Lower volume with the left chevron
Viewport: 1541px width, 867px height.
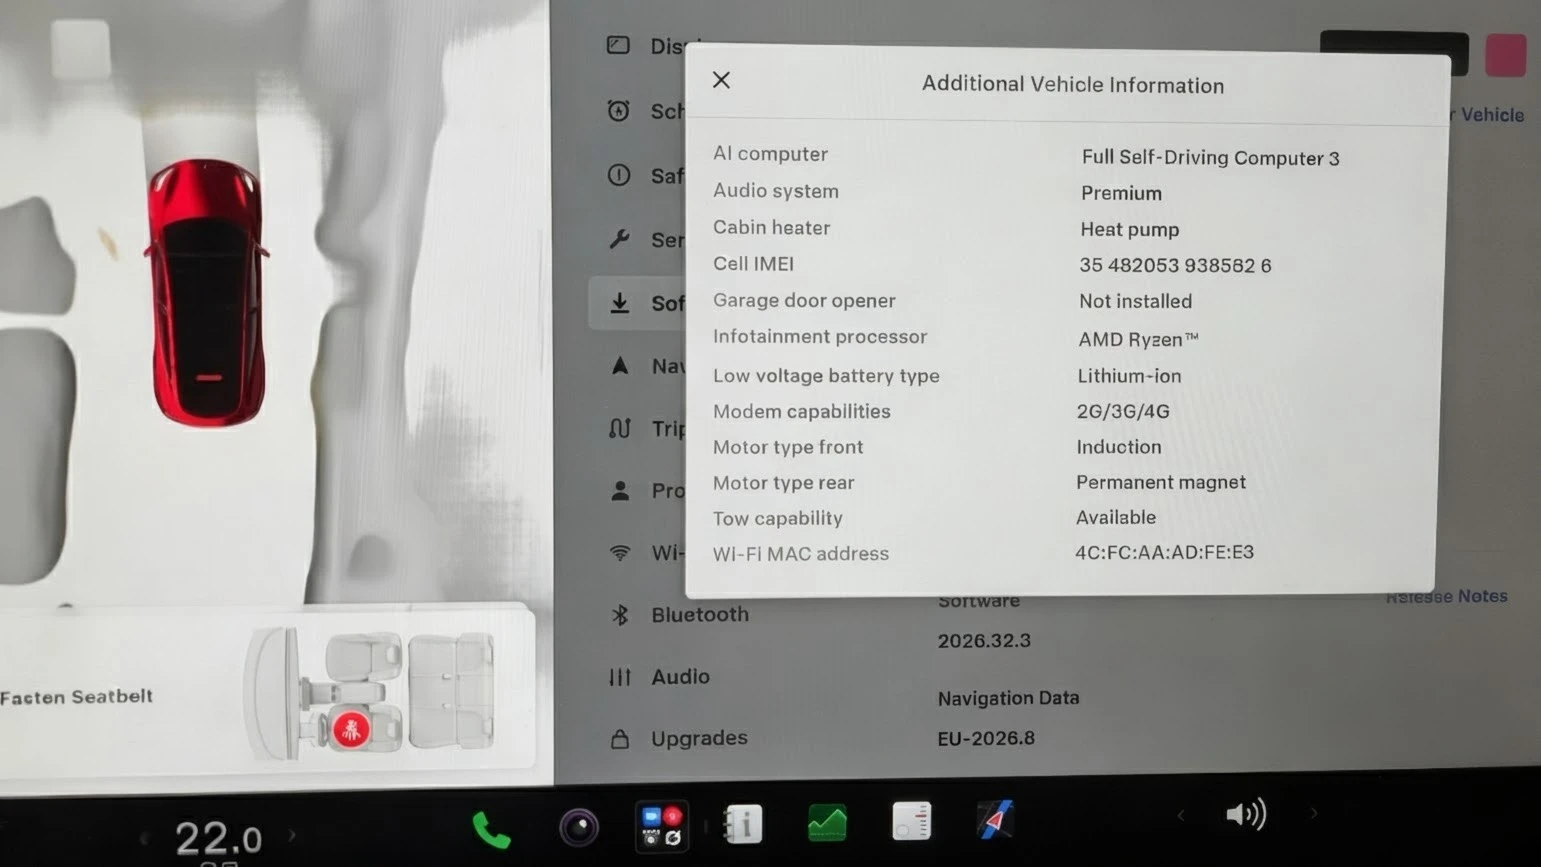point(1181,815)
